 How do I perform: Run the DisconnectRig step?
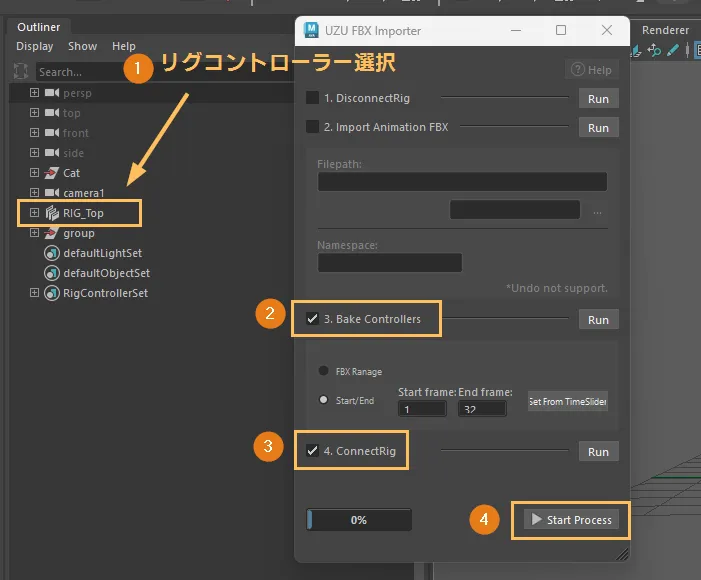click(x=598, y=98)
